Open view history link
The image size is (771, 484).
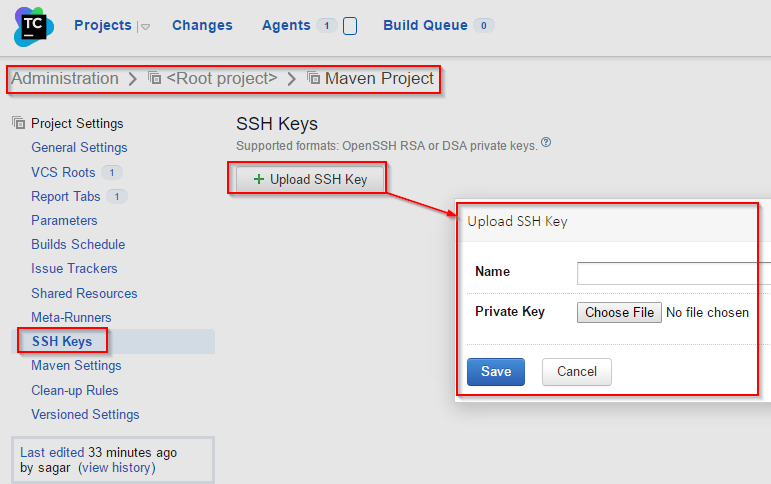click(x=117, y=468)
